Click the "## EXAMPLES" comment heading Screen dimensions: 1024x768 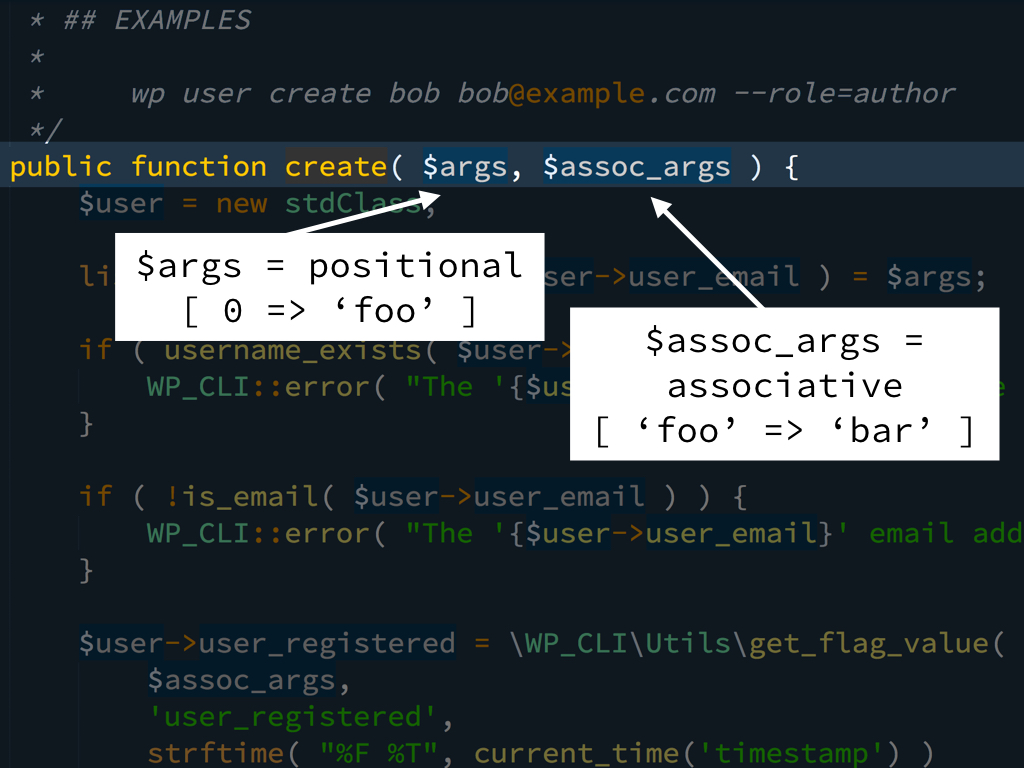click(x=157, y=20)
